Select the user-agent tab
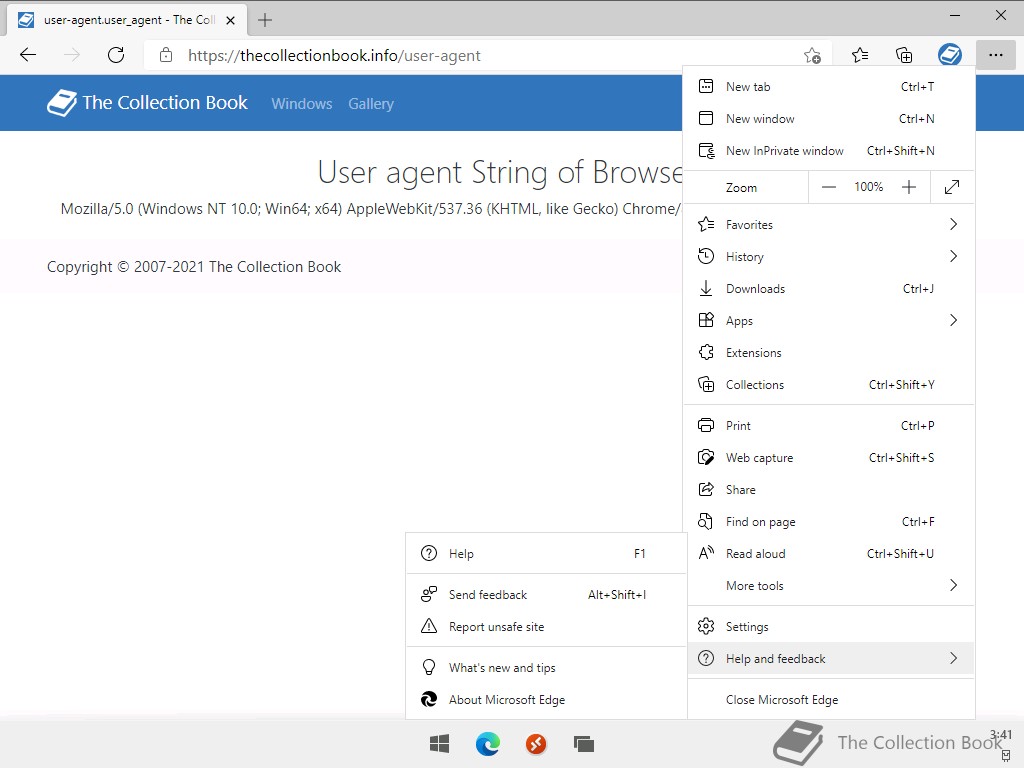Viewport: 1024px width, 768px height. pos(127,20)
